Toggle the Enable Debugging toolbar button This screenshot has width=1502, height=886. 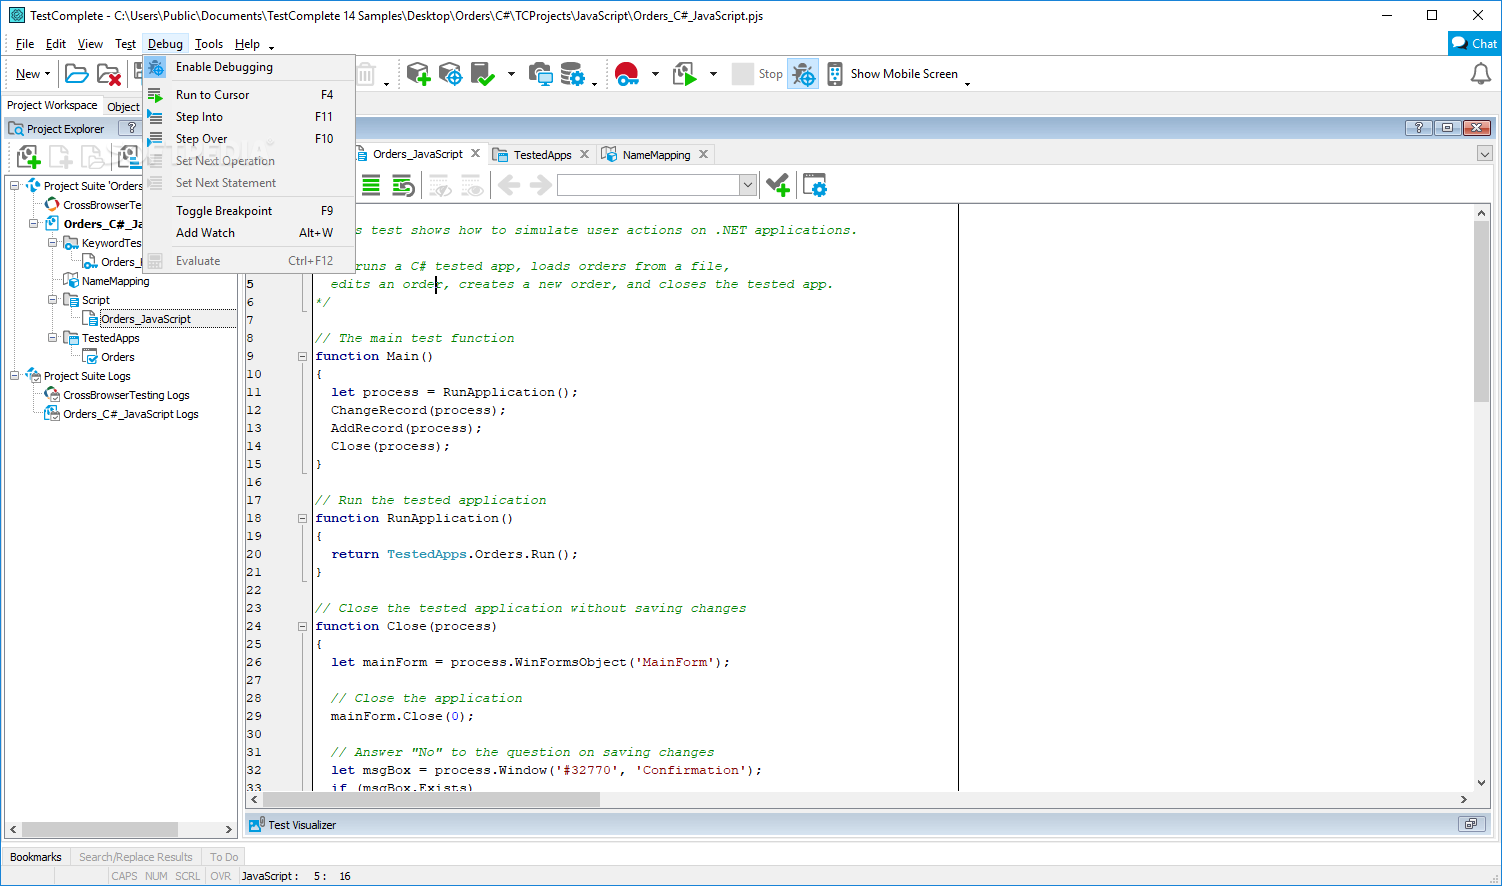point(803,74)
